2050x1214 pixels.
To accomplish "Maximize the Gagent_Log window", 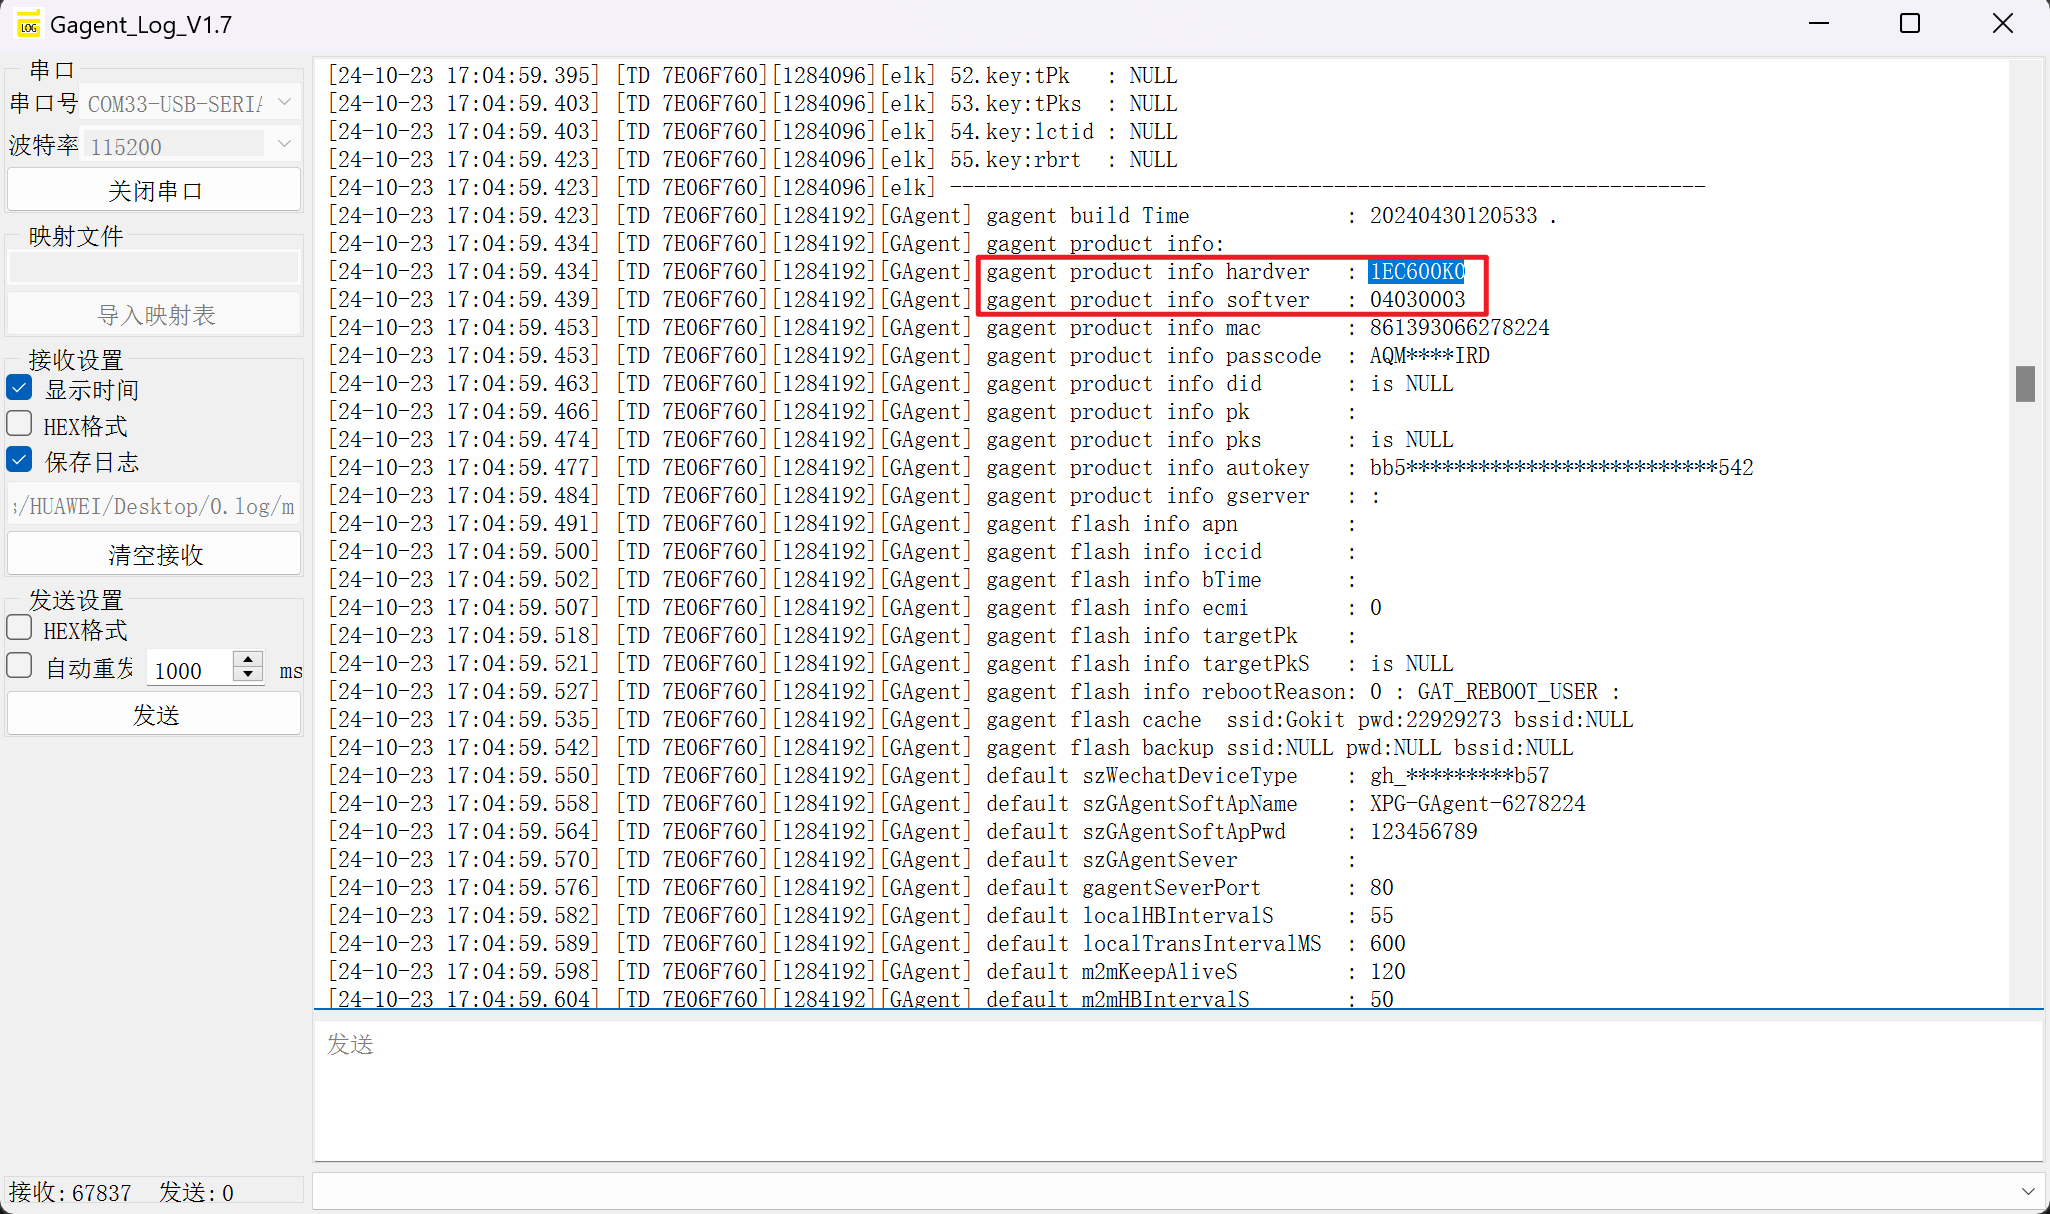I will click(1910, 24).
